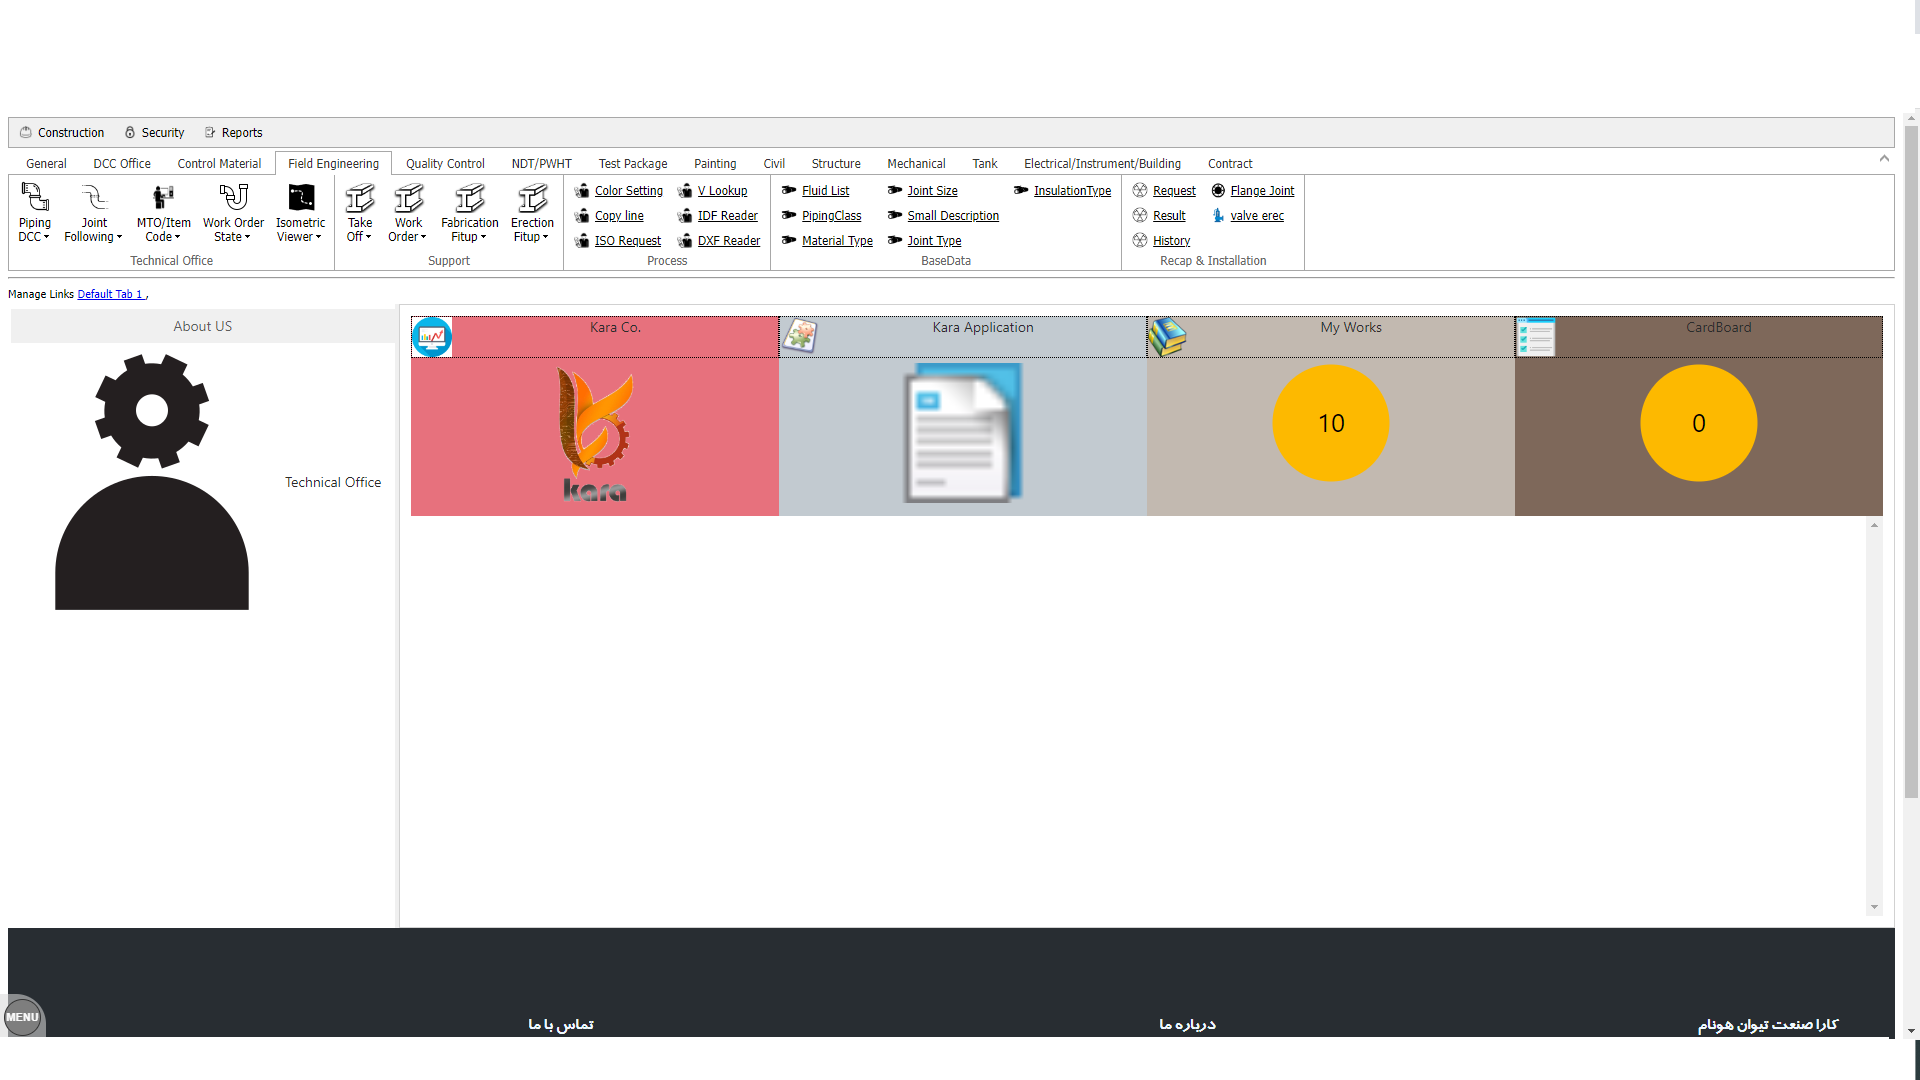This screenshot has height=1080, width=1920.
Task: Click the Kara logo thumbnail
Action: [595, 434]
